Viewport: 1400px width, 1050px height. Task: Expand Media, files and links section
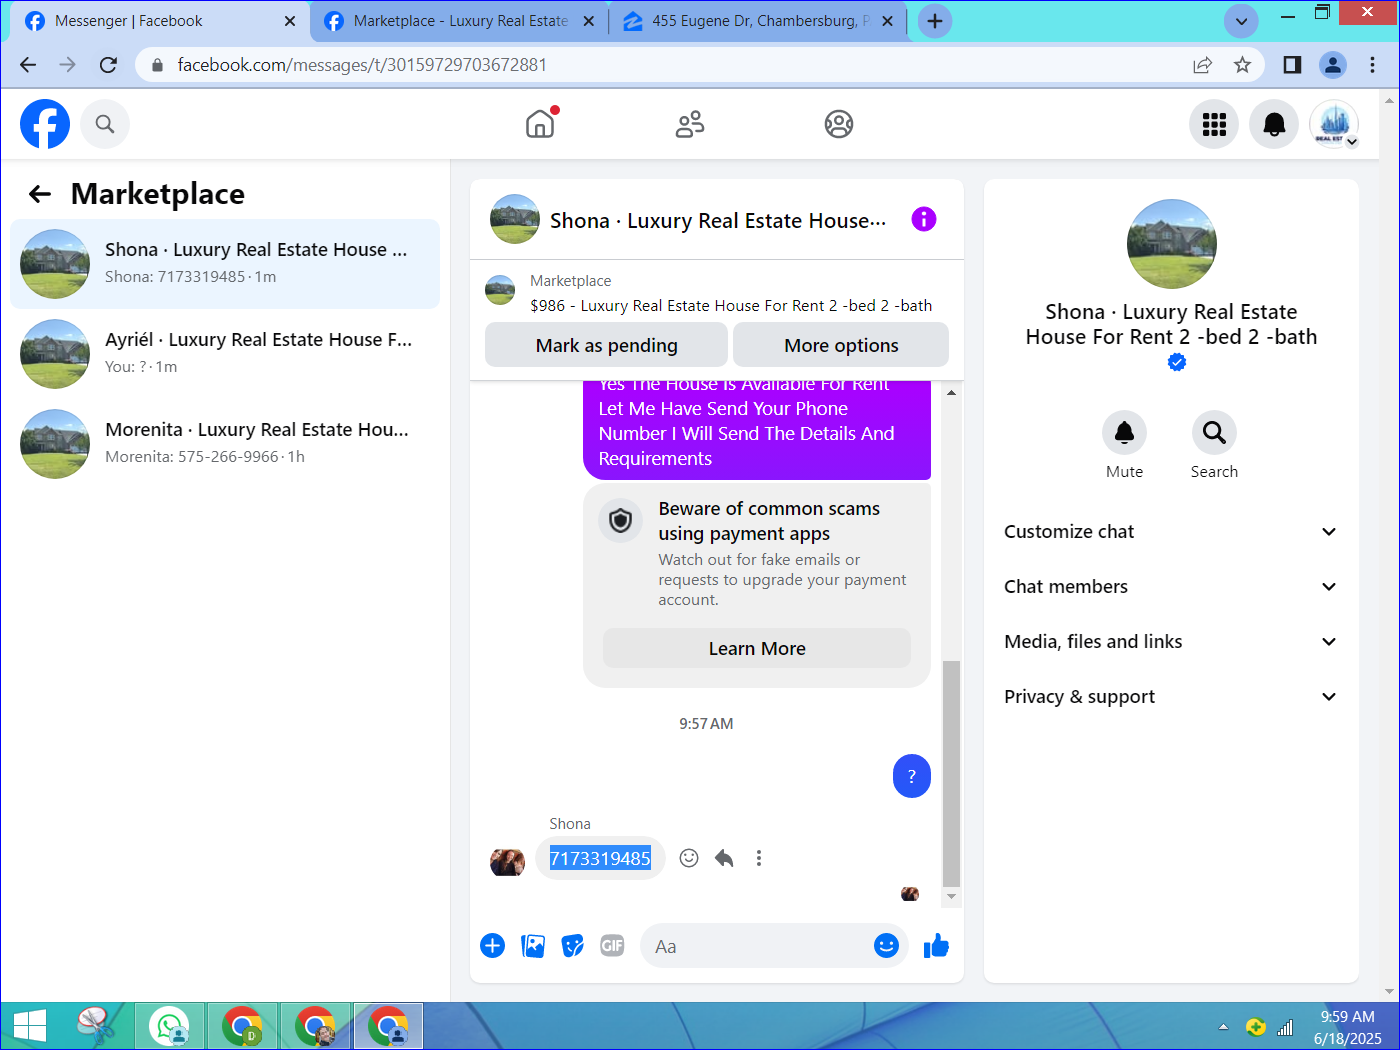(1171, 642)
